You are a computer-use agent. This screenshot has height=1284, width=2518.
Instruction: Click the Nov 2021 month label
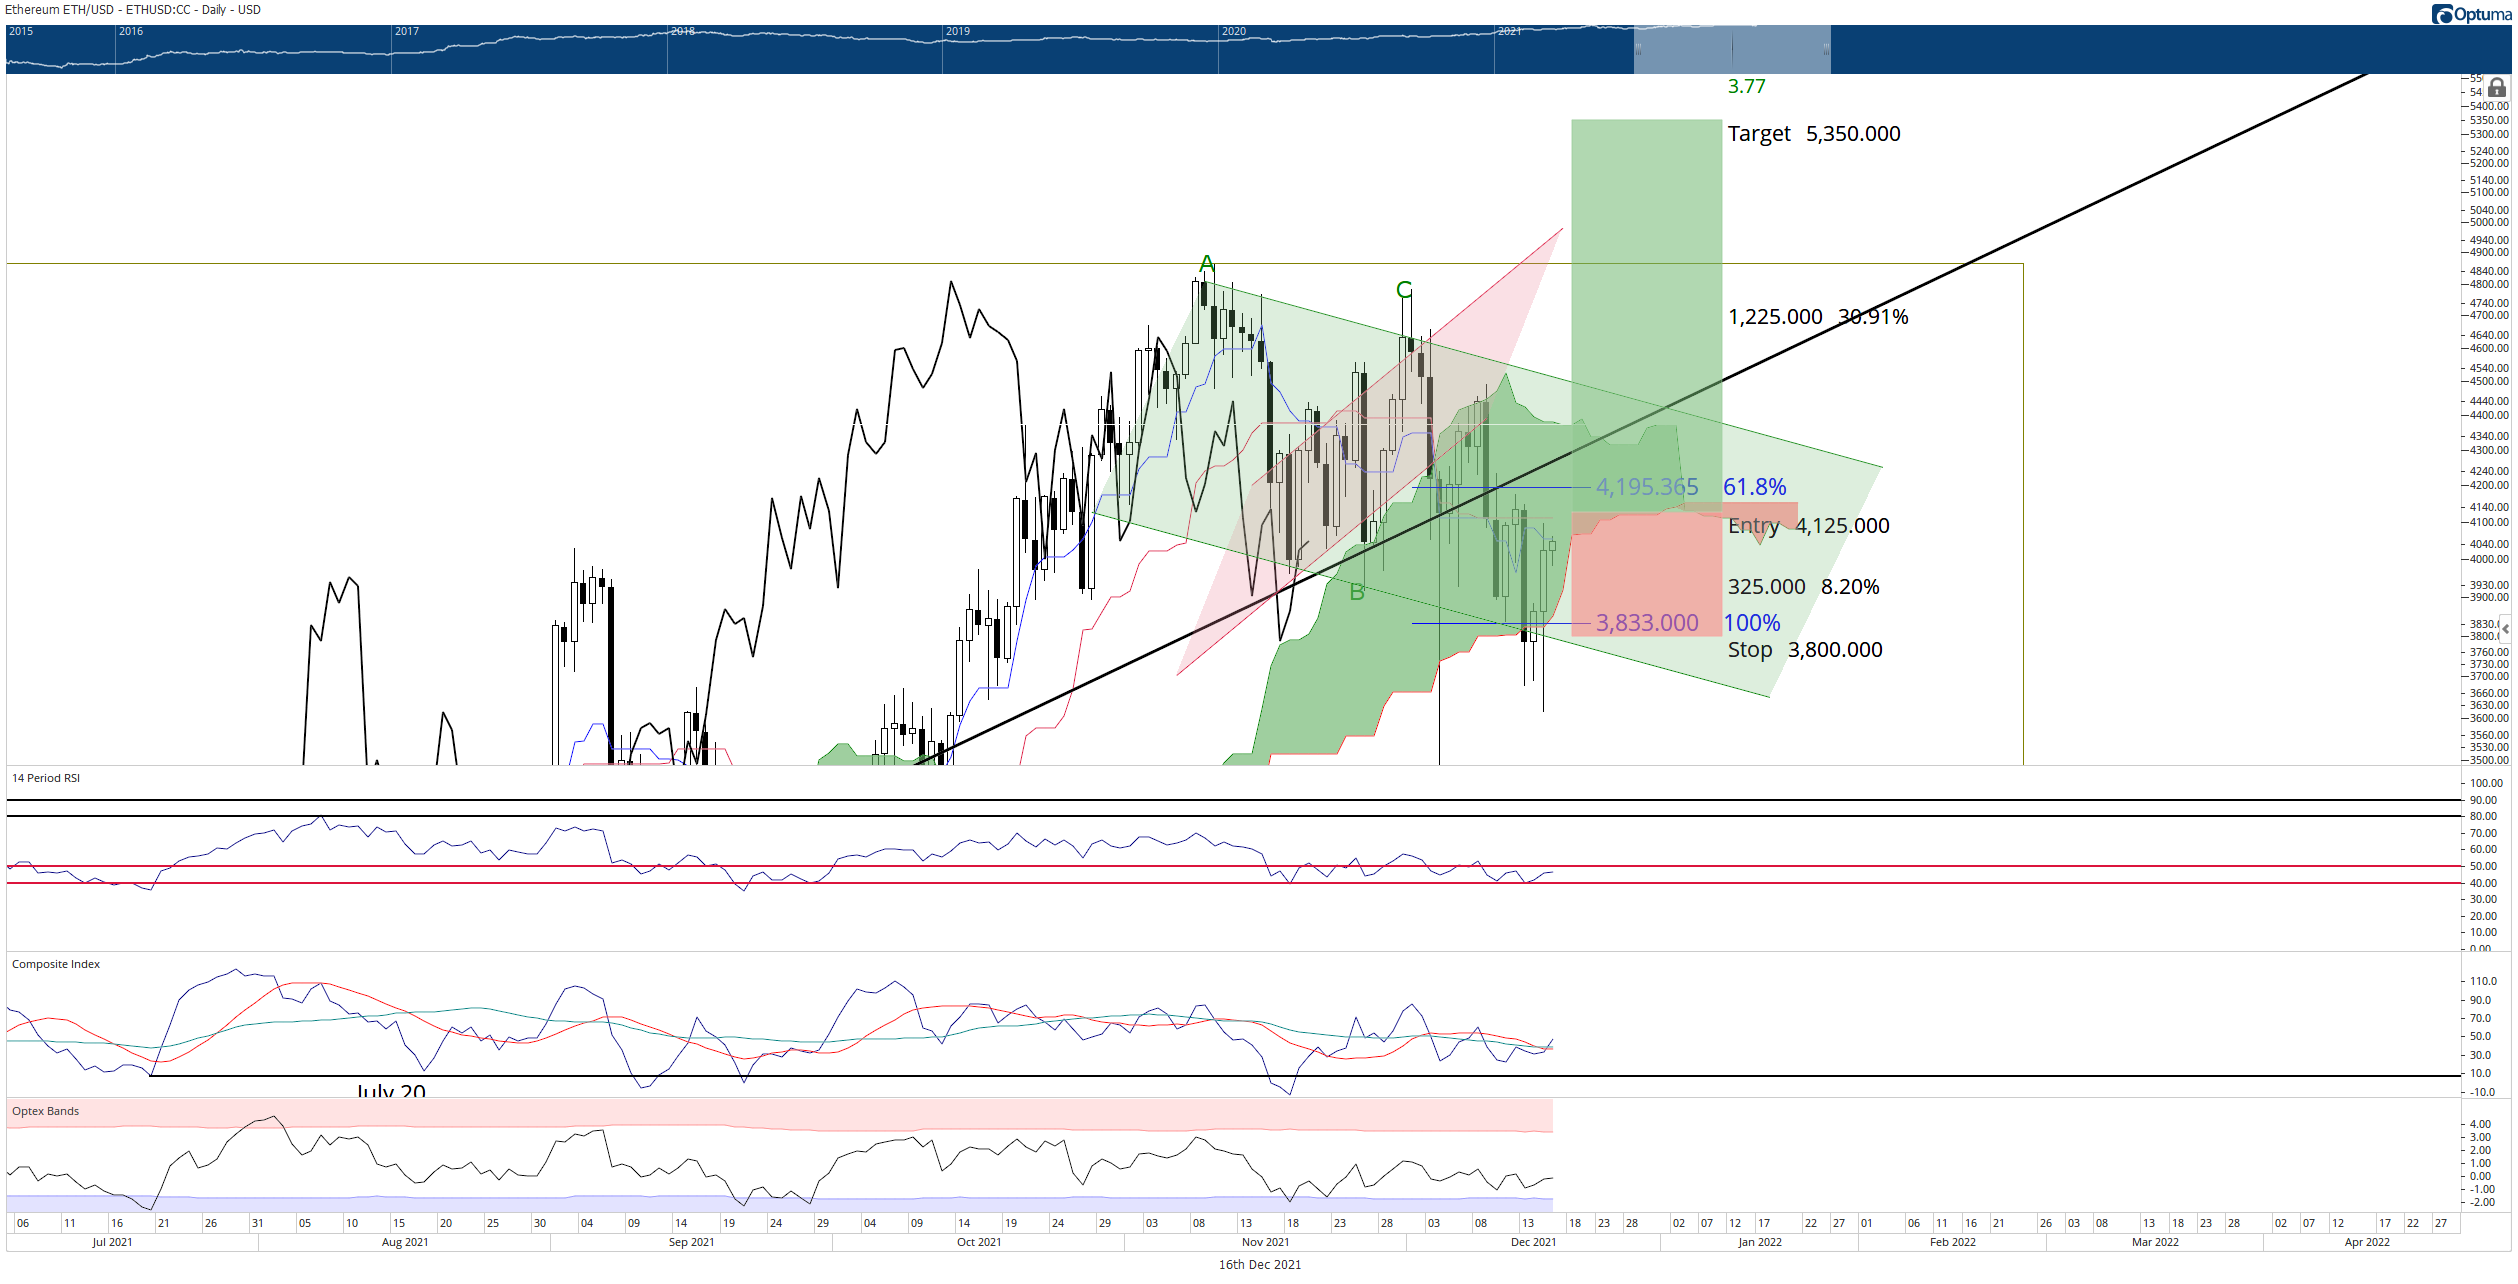coord(1265,1242)
